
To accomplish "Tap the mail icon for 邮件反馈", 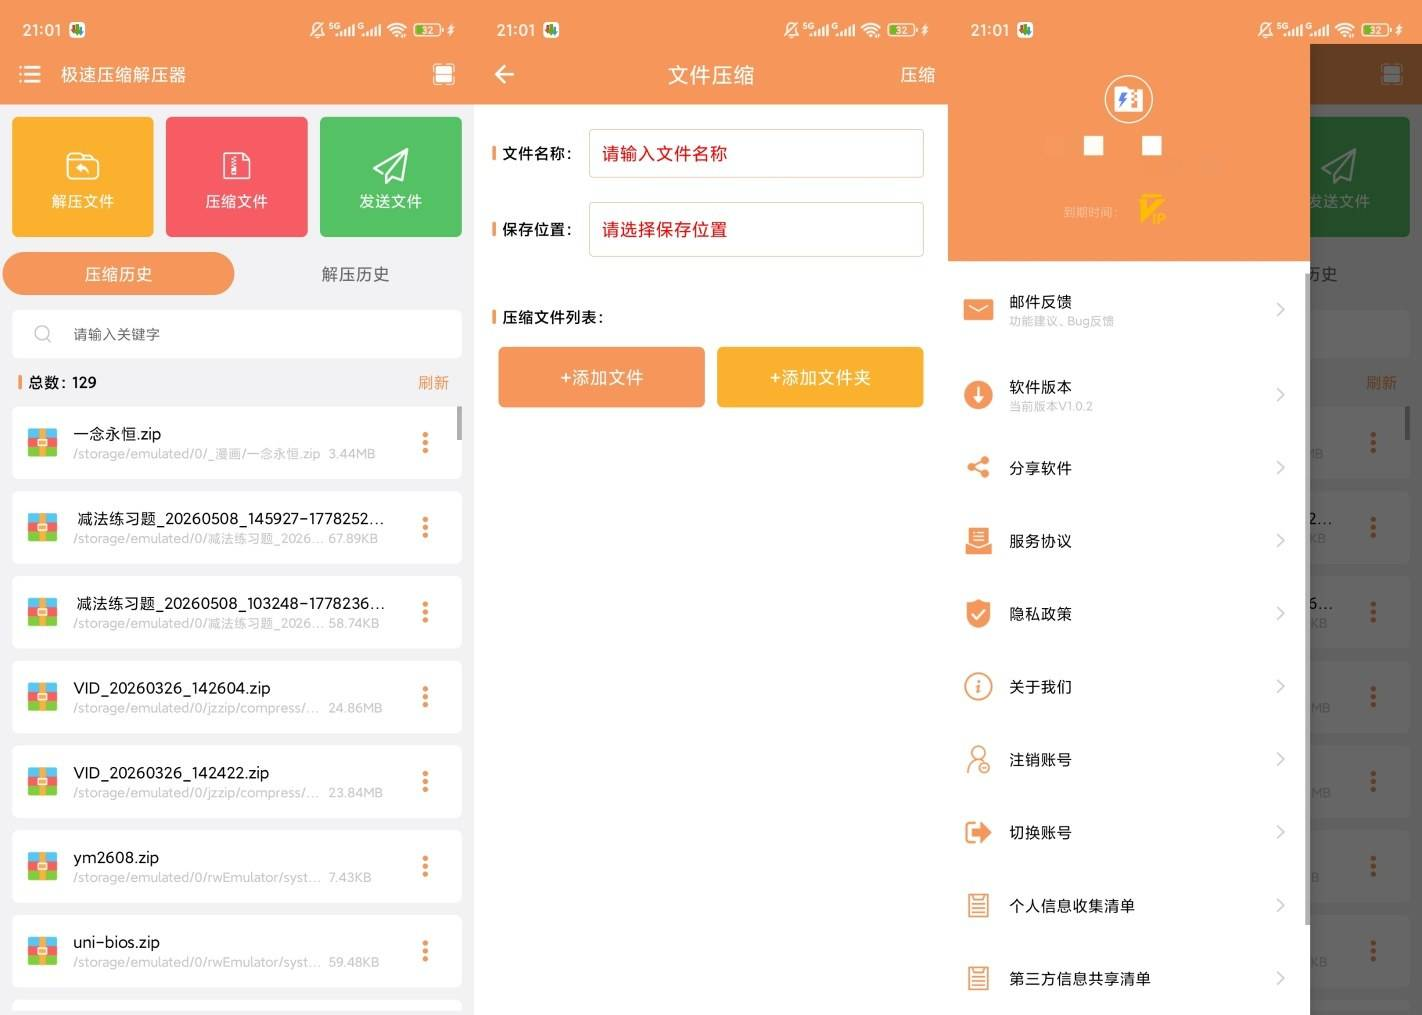I will [x=978, y=310].
